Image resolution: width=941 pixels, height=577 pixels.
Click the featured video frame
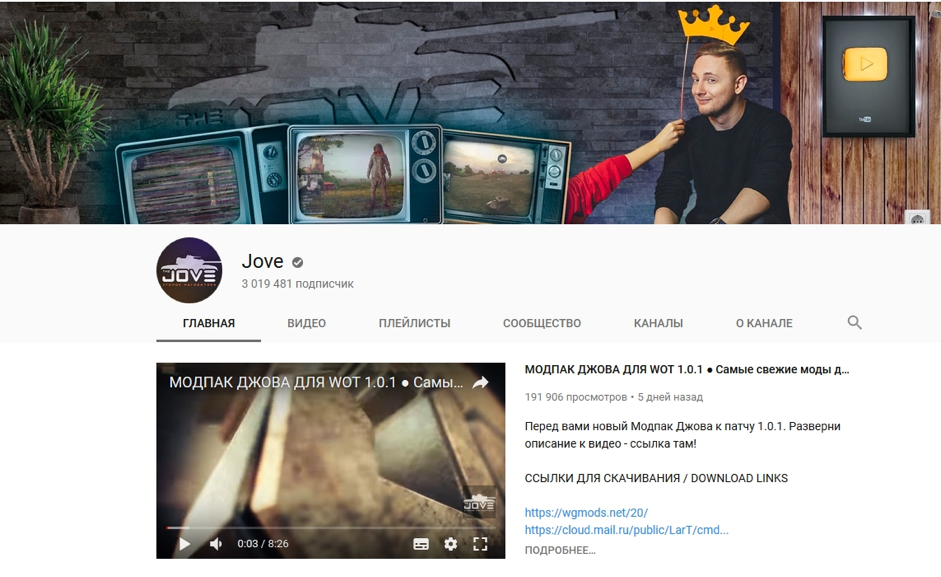coord(331,461)
